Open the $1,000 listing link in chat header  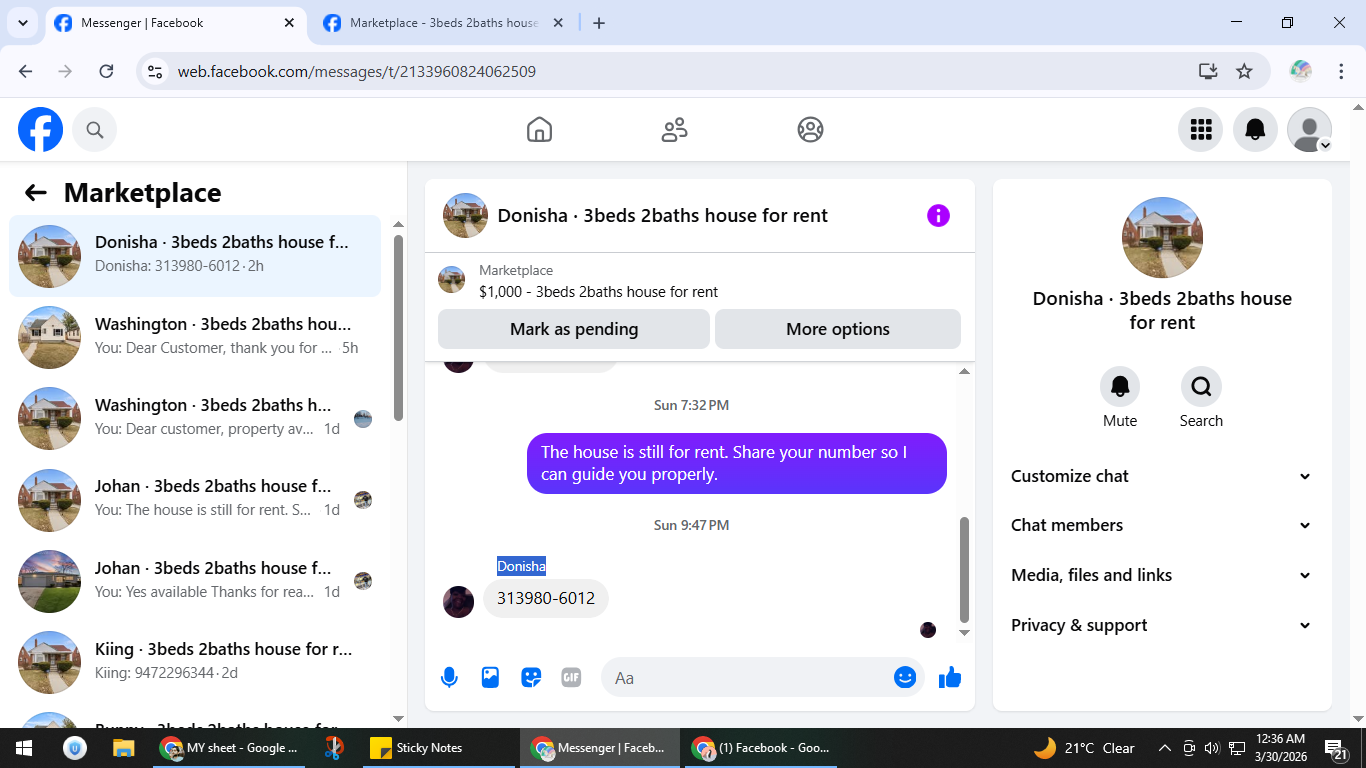598,292
